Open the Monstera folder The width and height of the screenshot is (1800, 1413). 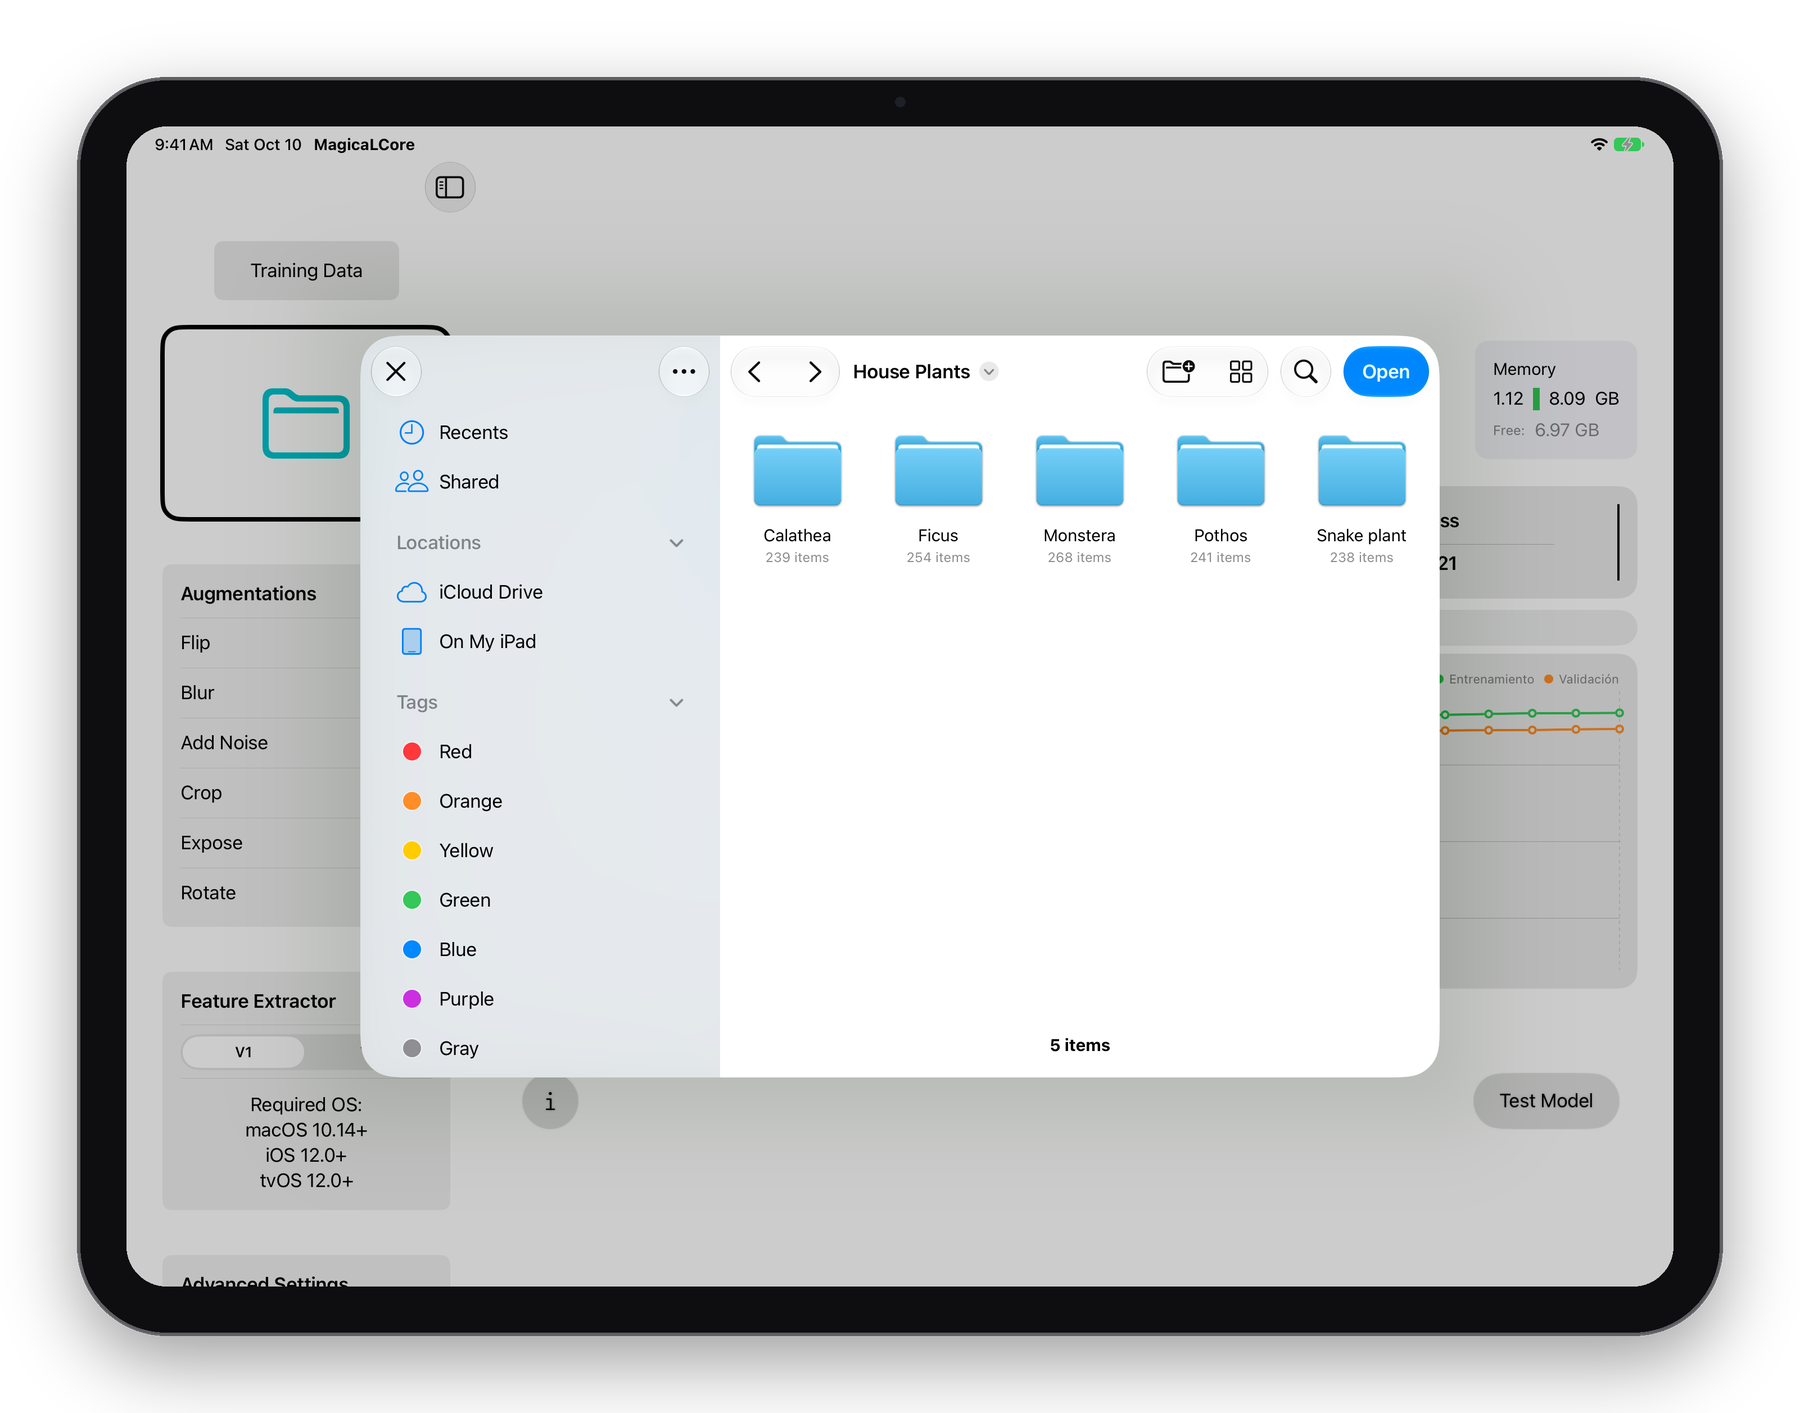pos(1079,499)
